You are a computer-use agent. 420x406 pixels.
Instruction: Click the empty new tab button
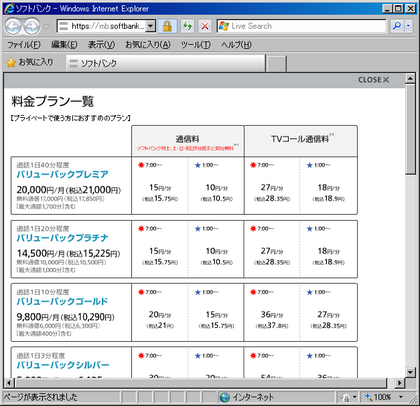(x=276, y=63)
